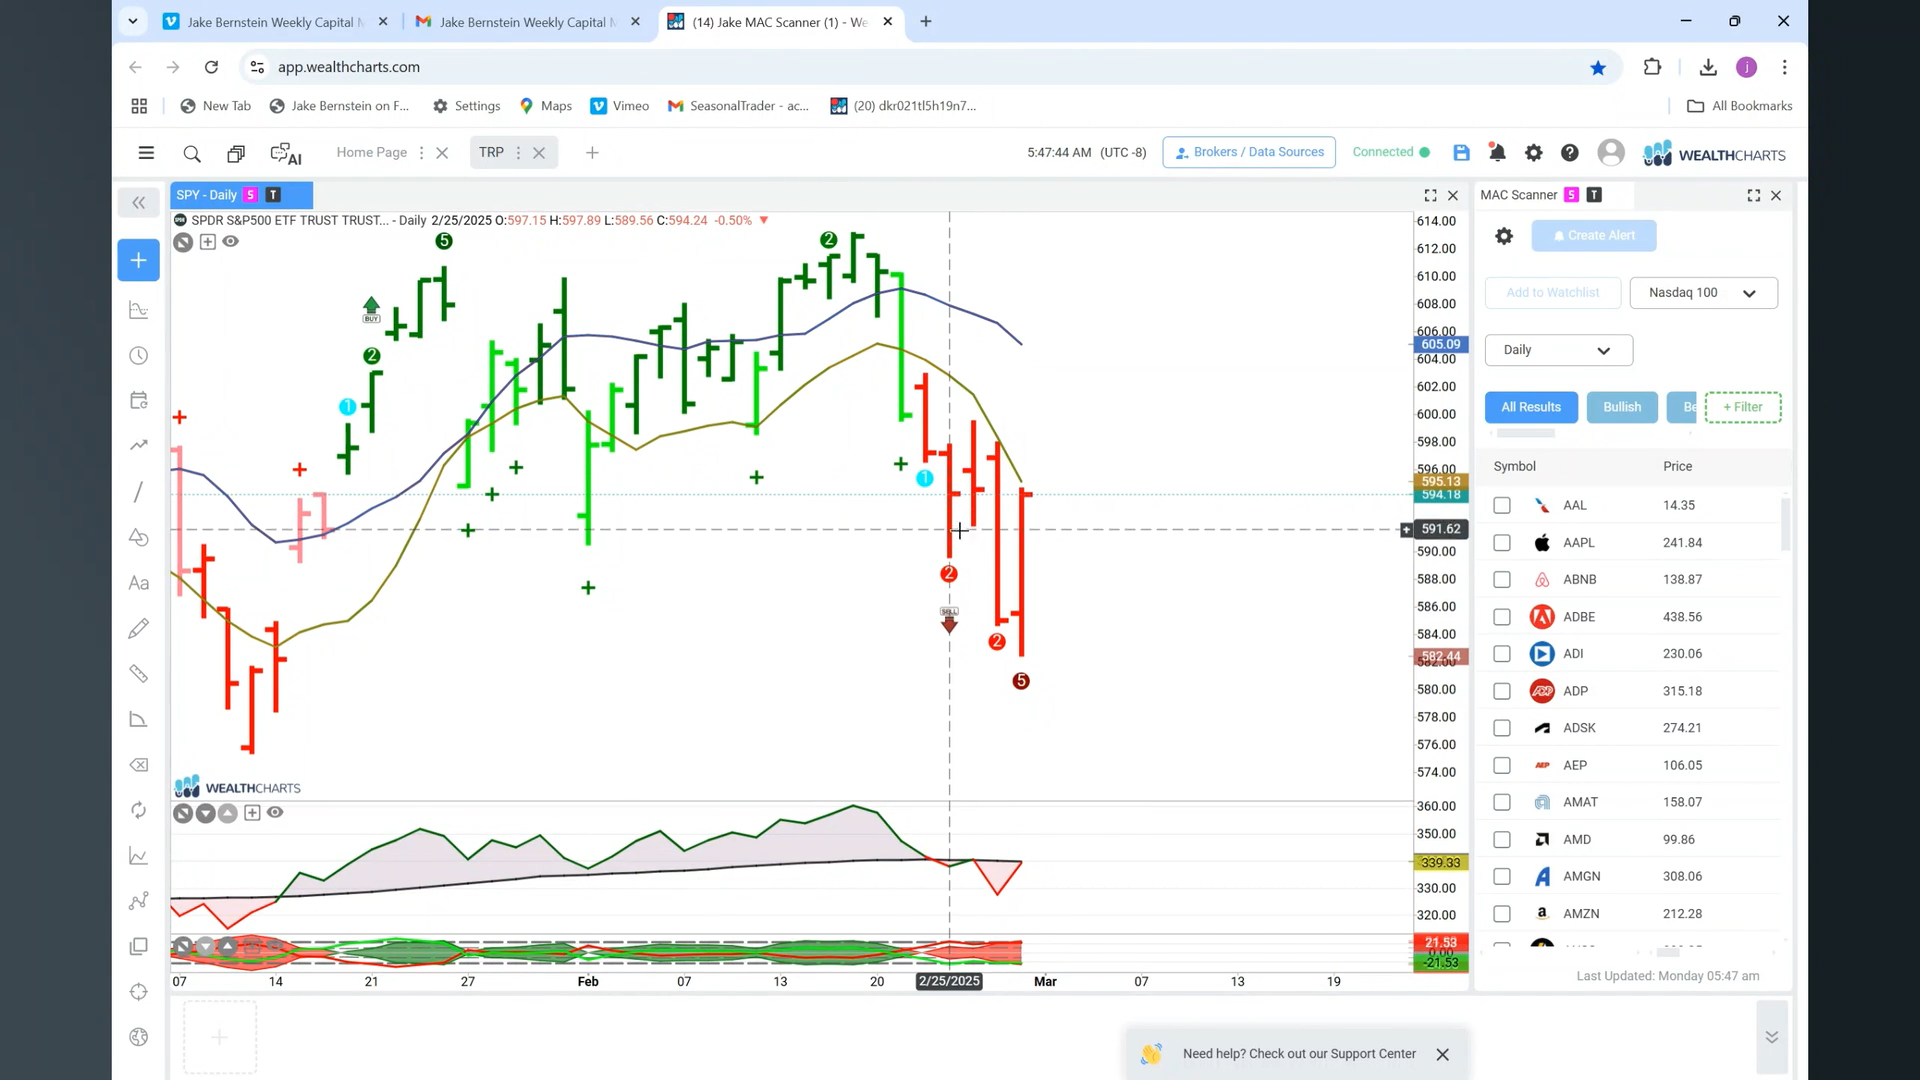Maximize the MAC Scanner panel
Image resolution: width=1920 pixels, height=1080 pixels.
(1754, 196)
